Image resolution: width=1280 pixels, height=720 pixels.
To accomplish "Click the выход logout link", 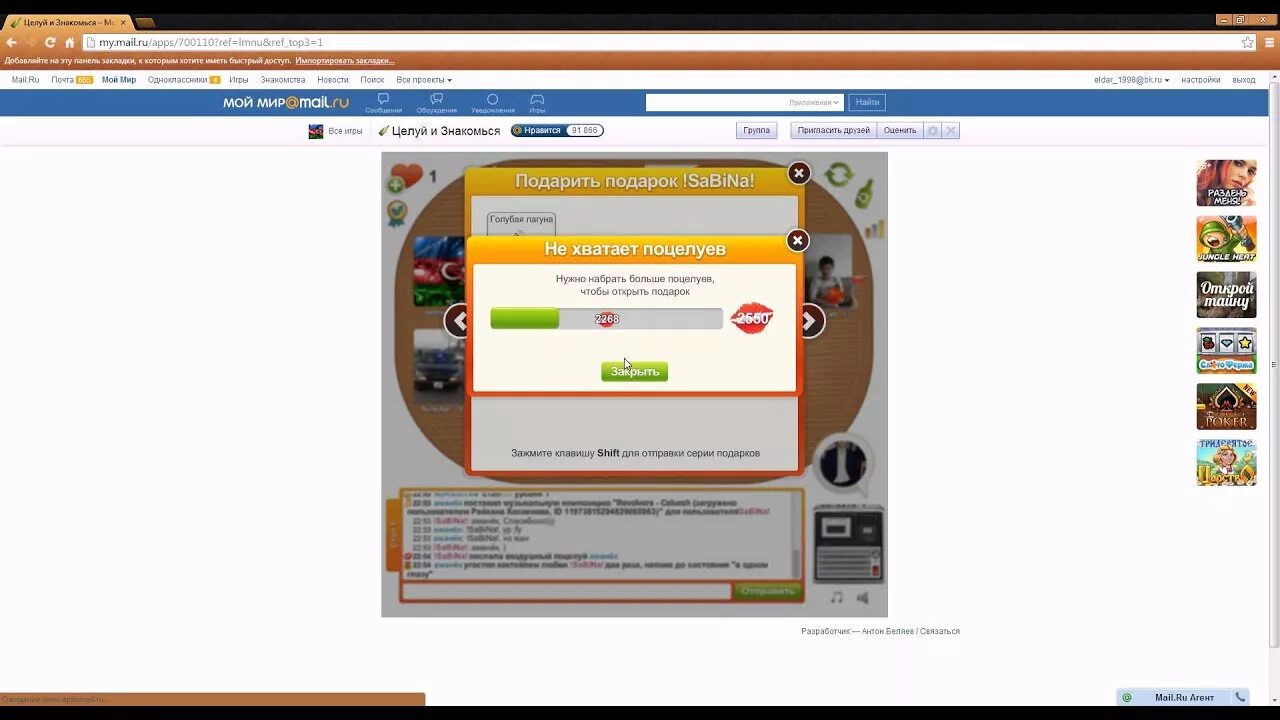I will pos(1244,80).
